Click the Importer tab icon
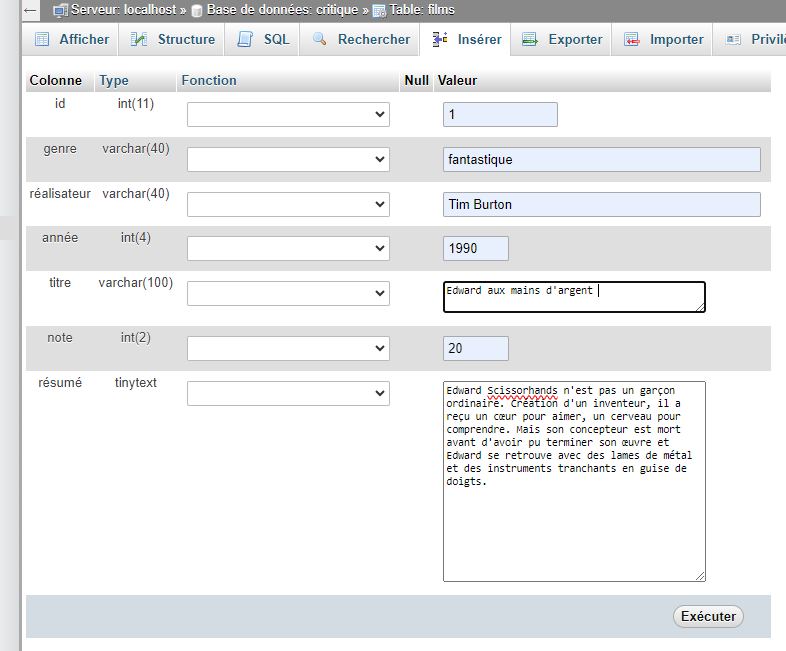 (632, 39)
